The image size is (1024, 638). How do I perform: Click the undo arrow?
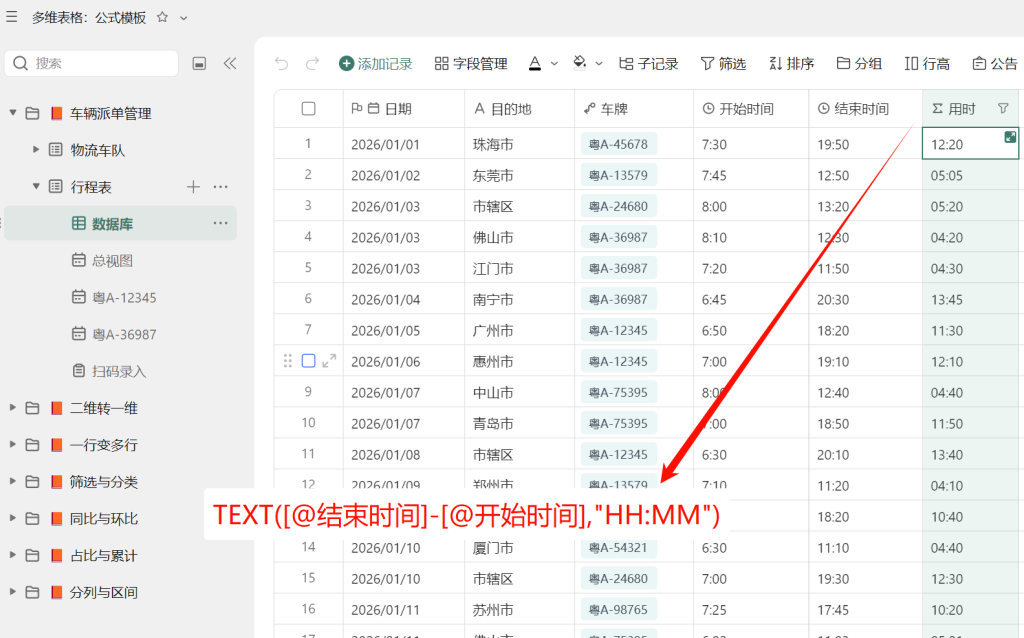tap(281, 63)
